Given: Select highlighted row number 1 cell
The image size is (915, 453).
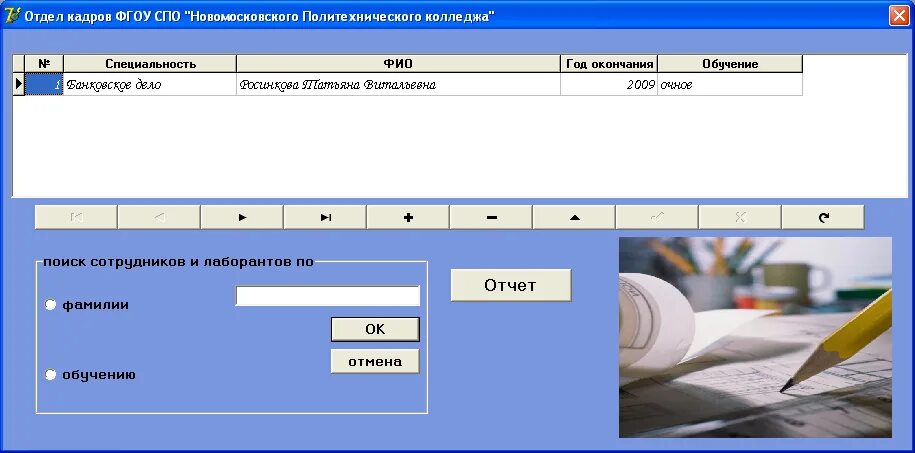Looking at the screenshot, I should point(44,85).
